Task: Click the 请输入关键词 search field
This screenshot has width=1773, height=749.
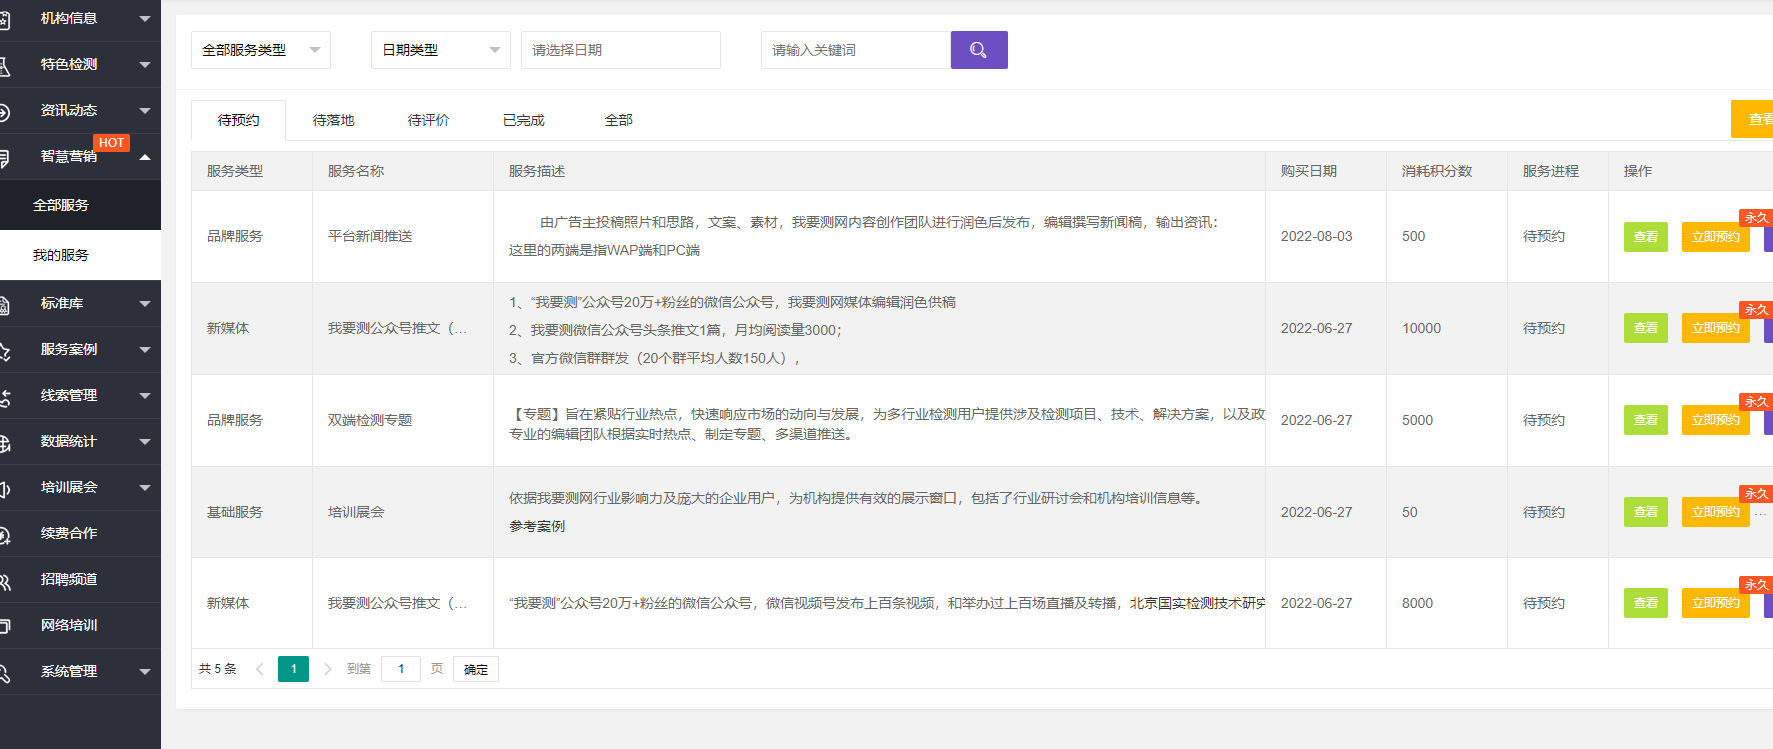Action: (x=856, y=50)
